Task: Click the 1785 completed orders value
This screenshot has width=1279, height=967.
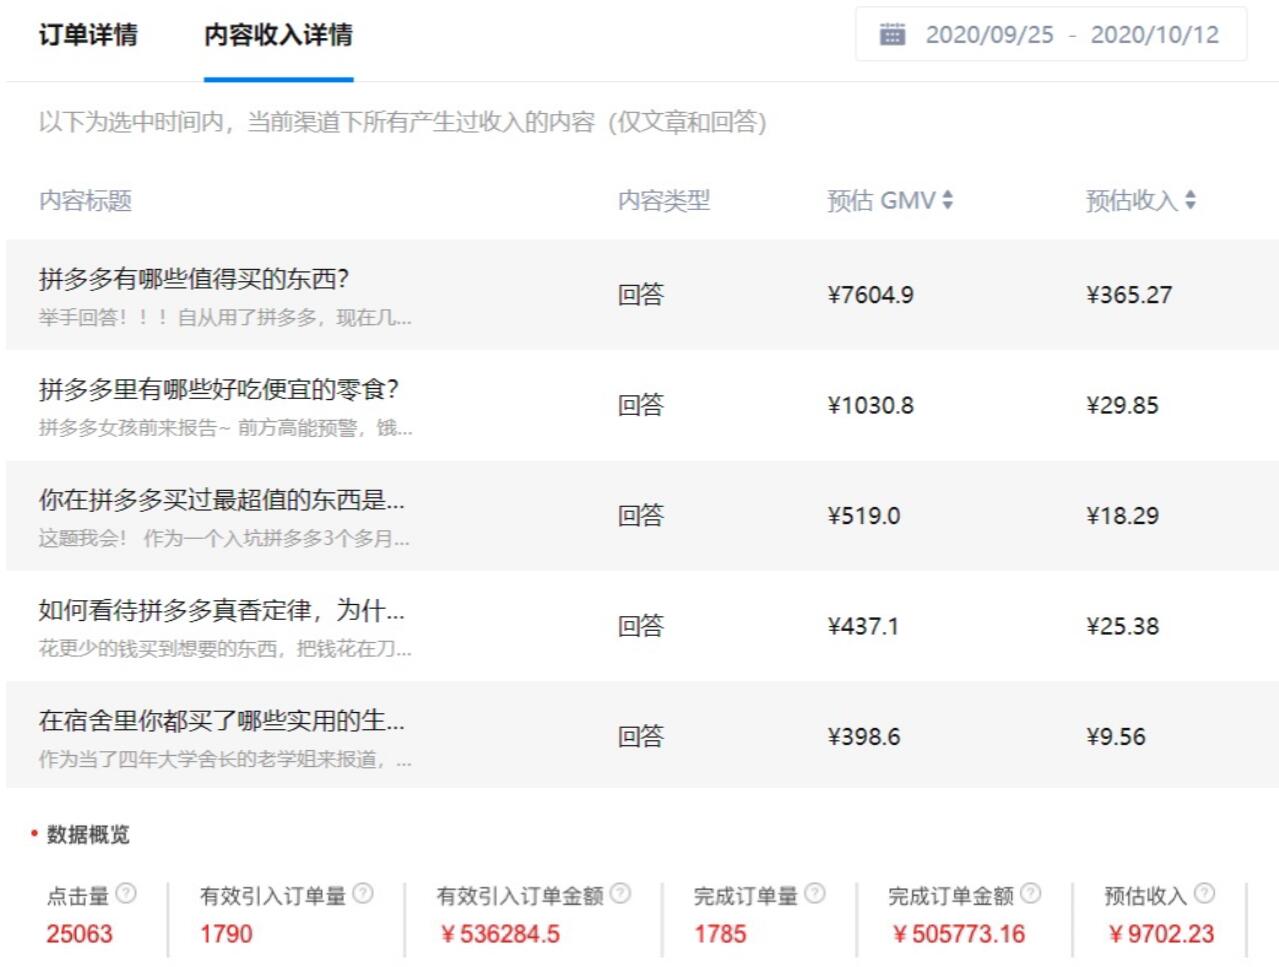Action: pos(720,934)
